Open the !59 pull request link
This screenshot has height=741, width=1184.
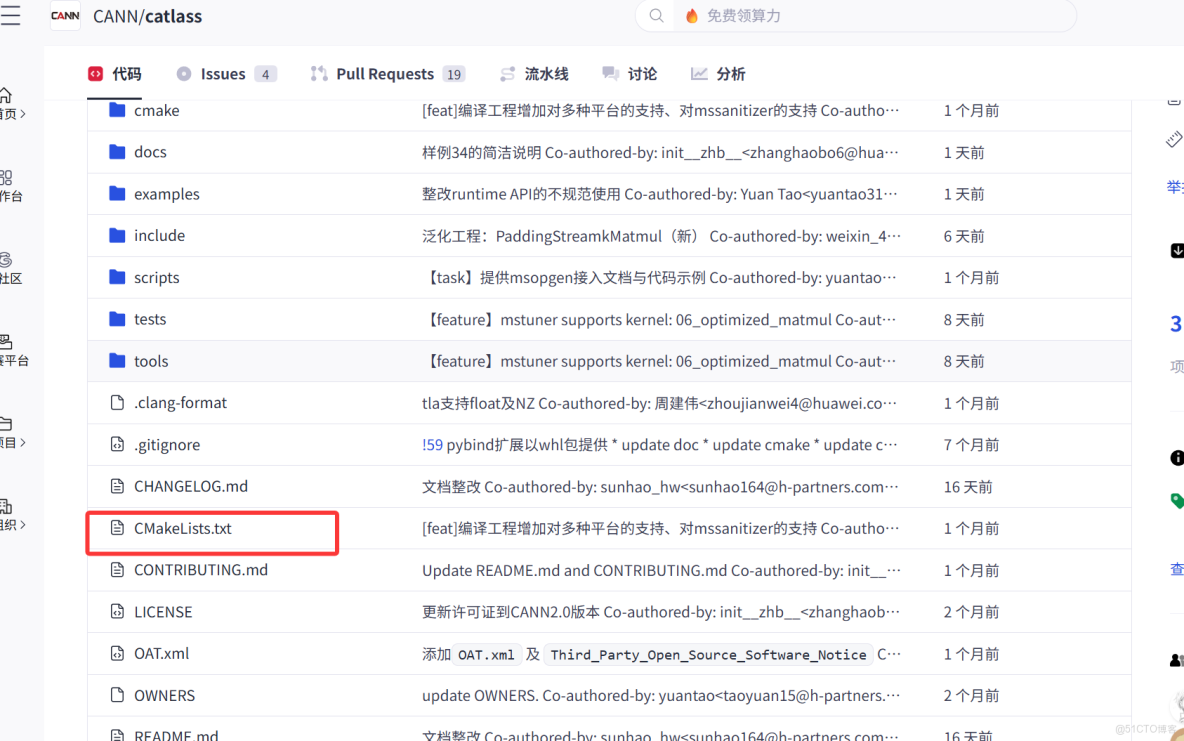pos(432,444)
